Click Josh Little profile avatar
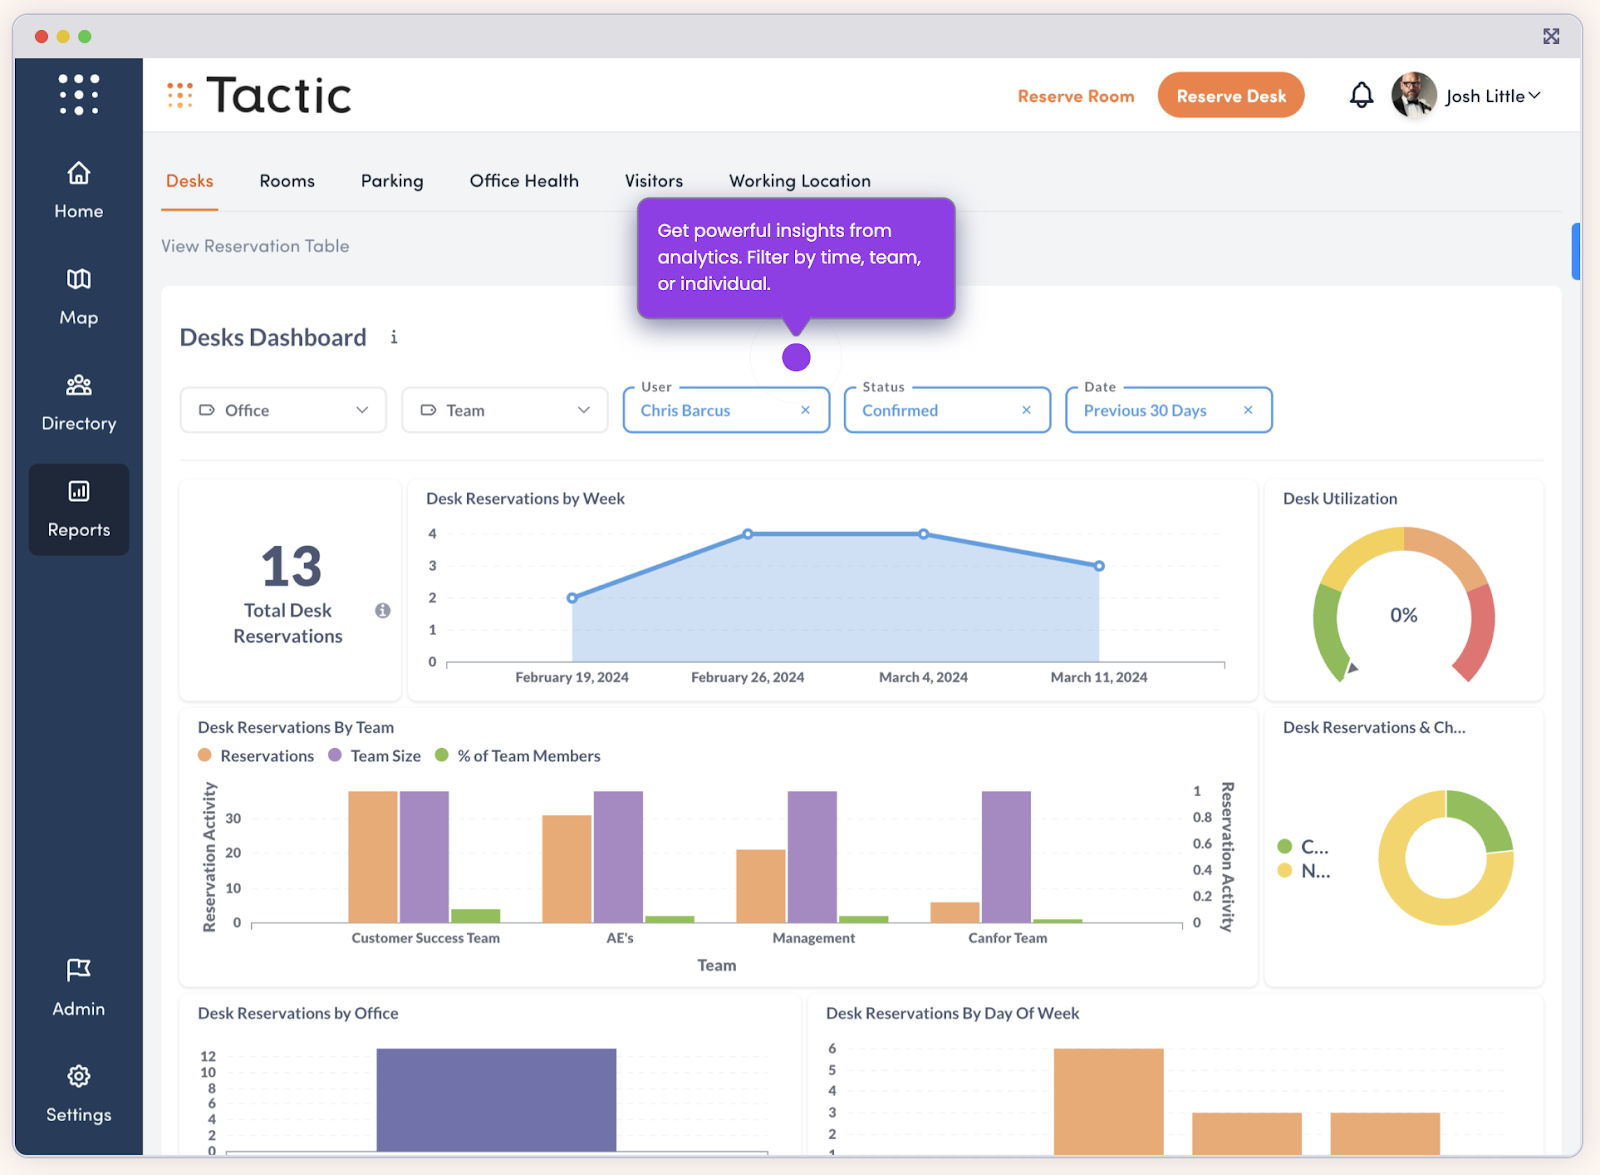The image size is (1600, 1175). [1414, 95]
